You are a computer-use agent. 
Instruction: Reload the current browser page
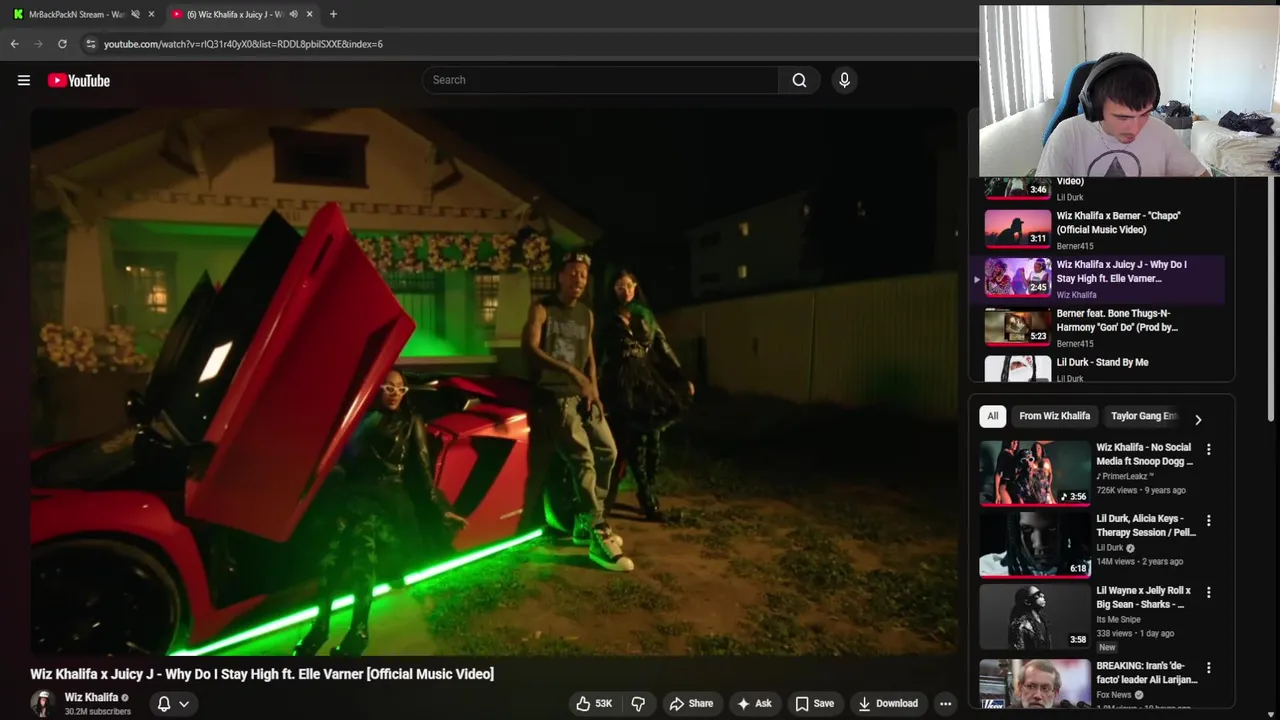[62, 44]
